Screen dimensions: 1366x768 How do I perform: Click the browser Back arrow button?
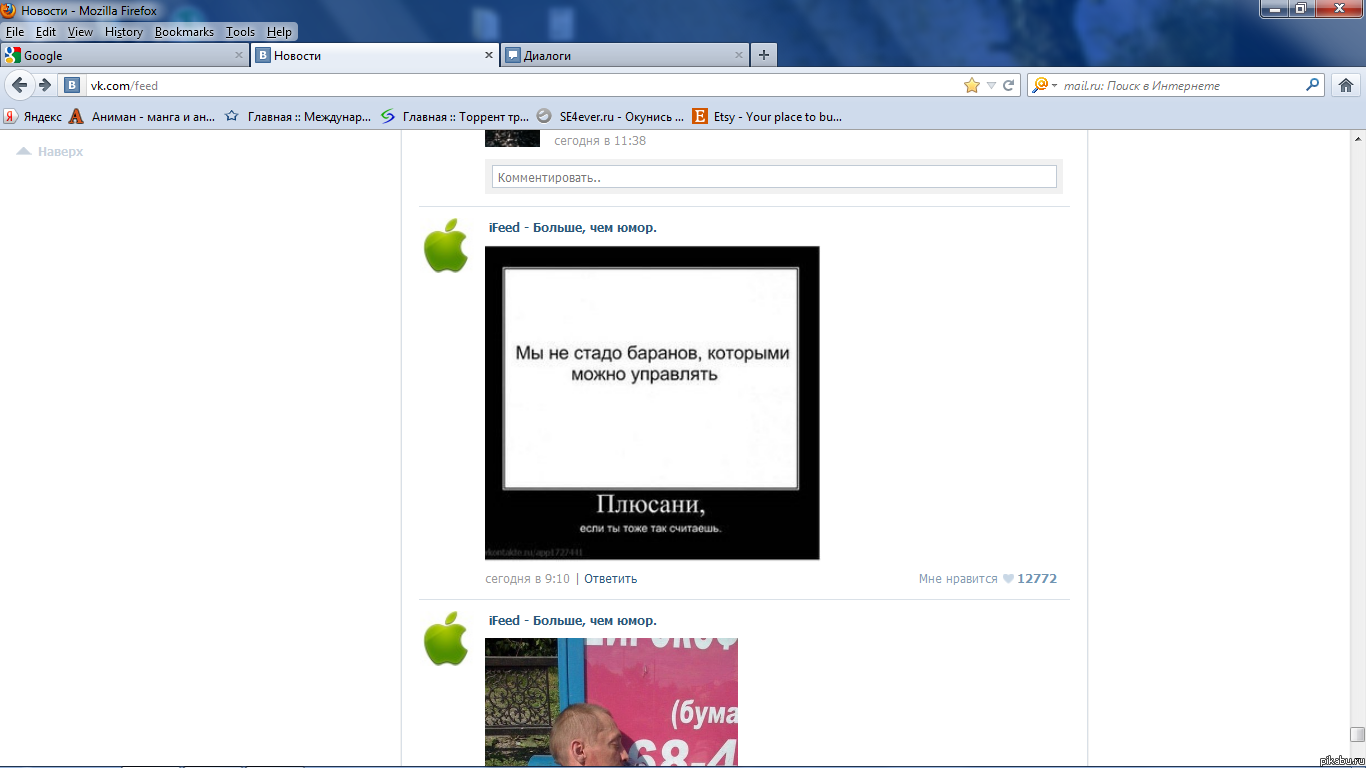click(x=19, y=85)
